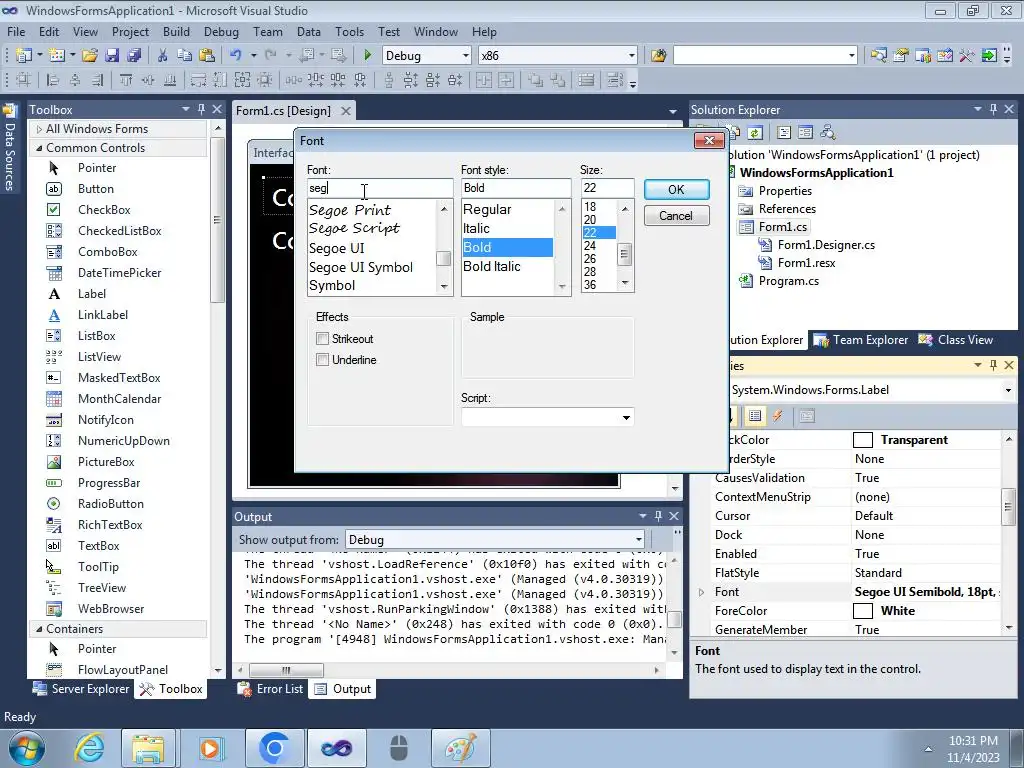Expand All Windows Forms toolbox group
Viewport: 1024px width, 768px height.
(39, 129)
